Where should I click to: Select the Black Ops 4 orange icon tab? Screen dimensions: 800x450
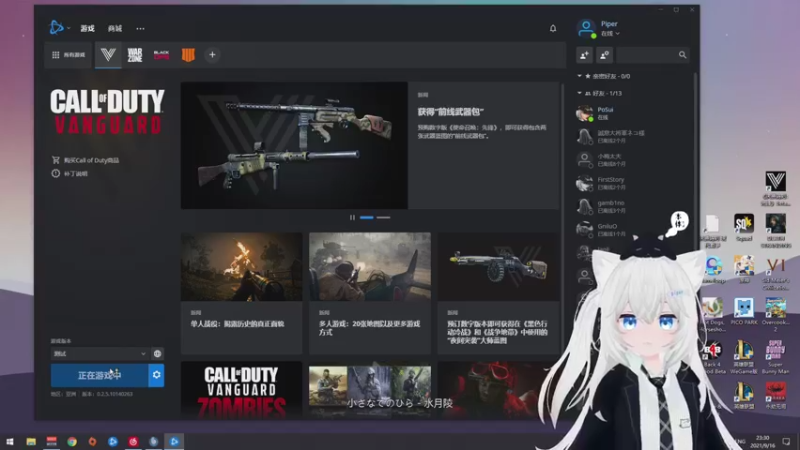(188, 55)
